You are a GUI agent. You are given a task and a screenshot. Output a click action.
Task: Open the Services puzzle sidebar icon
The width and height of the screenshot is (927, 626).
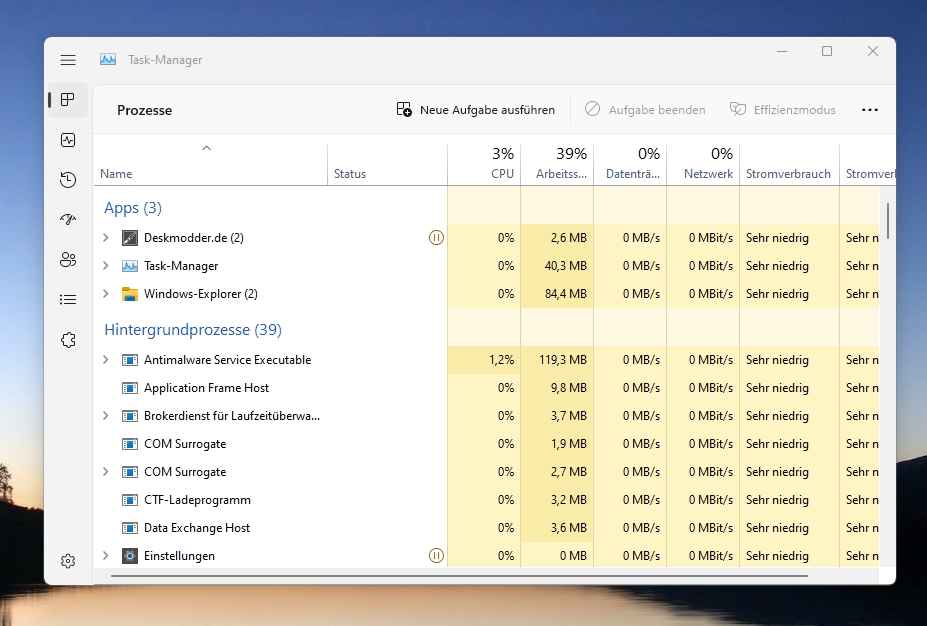pos(68,340)
